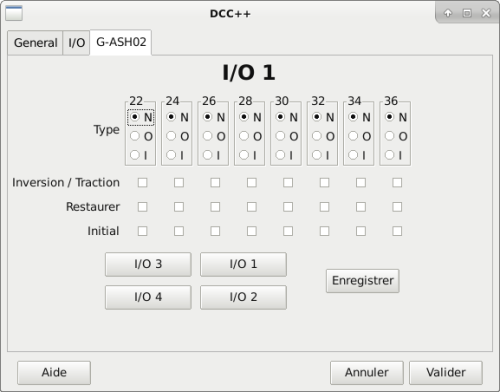Viewport: 500px width, 392px height.
Task: Click the shade window arrow icon
Action: (448, 13)
